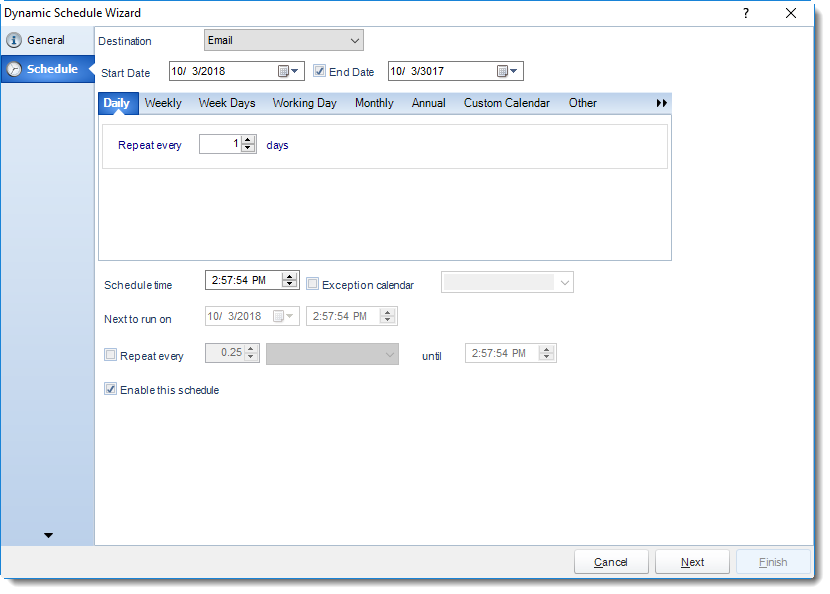
Task: Adjust Repeat every days spinner
Action: click(248, 144)
